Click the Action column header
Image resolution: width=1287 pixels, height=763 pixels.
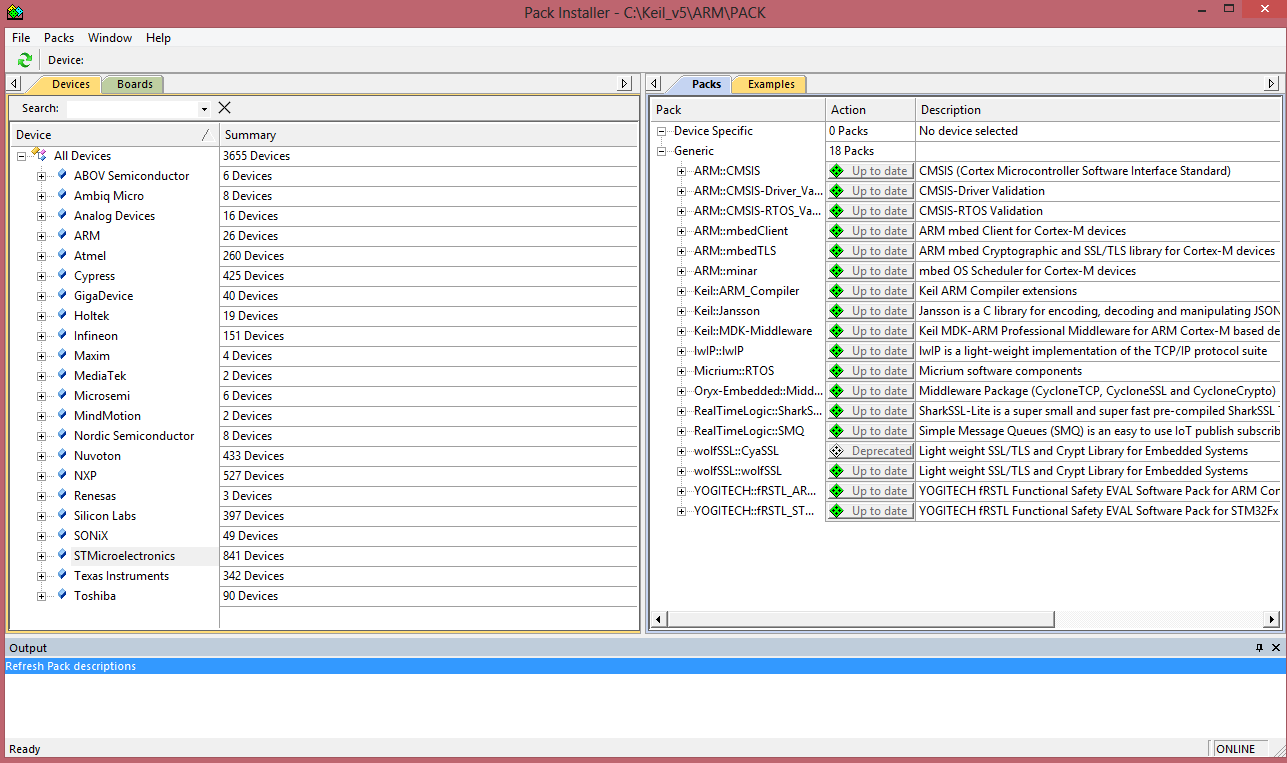coord(870,110)
